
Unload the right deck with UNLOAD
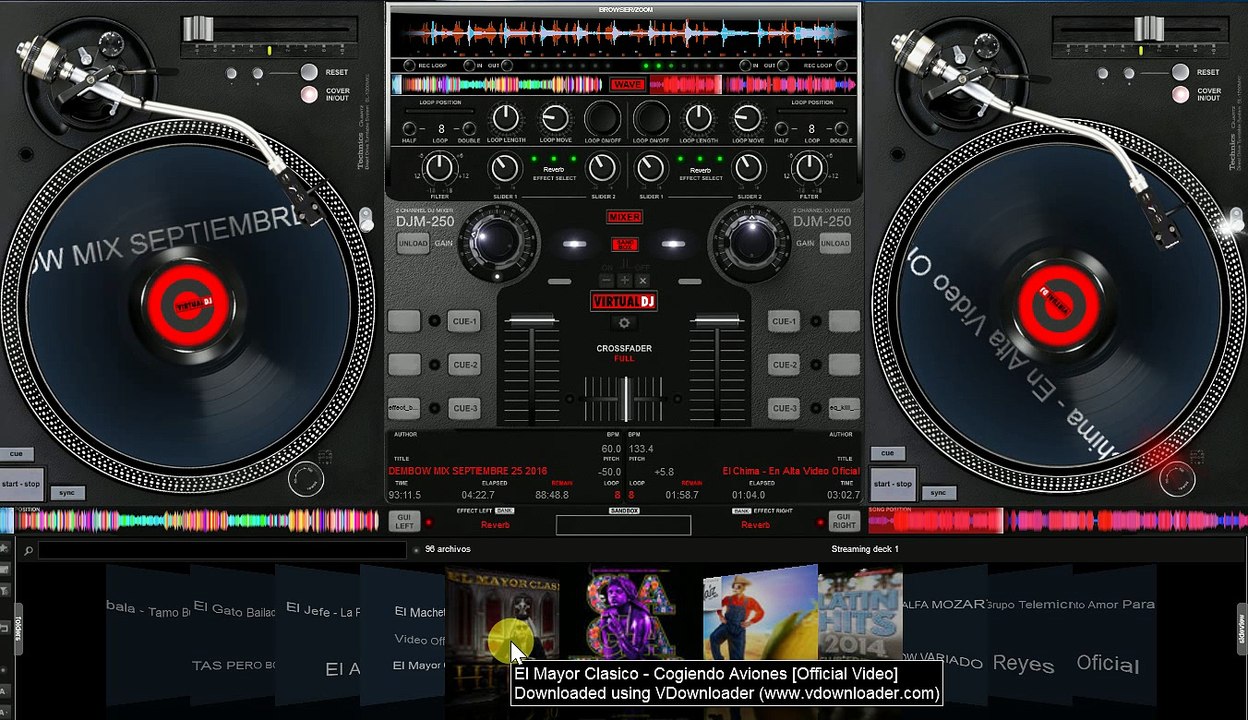click(835, 243)
